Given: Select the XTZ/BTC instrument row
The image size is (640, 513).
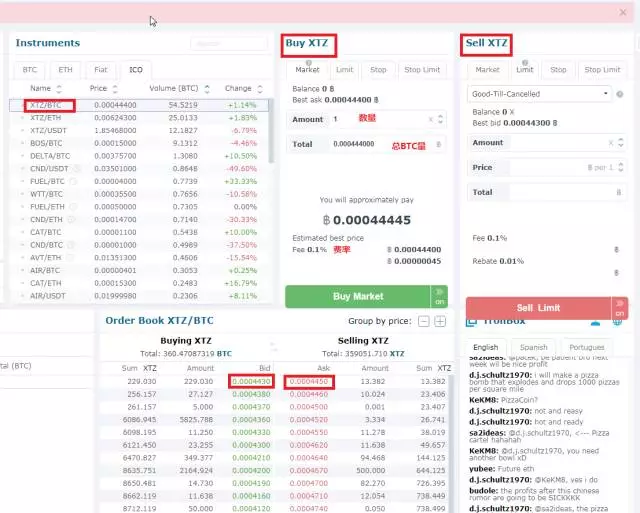Looking at the screenshot, I should pyautogui.click(x=139, y=105).
